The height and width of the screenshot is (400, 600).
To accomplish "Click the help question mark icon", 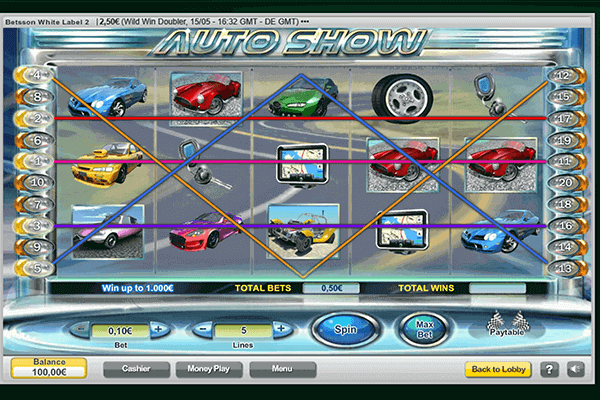I will [549, 369].
